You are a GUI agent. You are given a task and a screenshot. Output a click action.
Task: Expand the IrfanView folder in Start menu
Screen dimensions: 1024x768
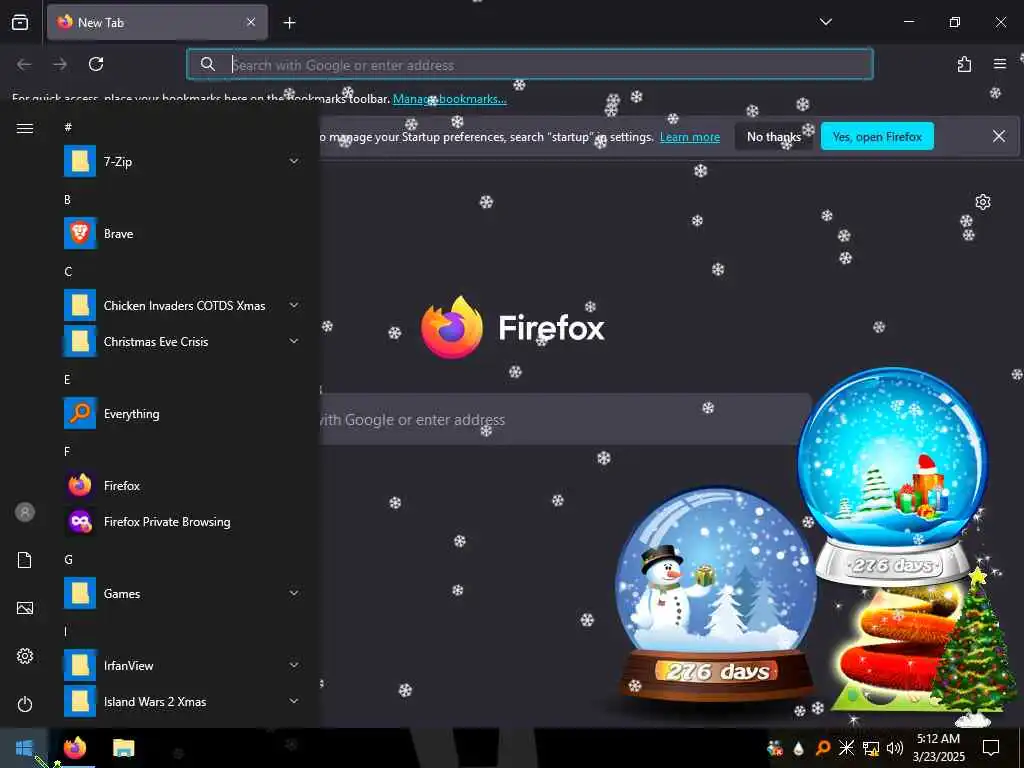tap(182, 665)
